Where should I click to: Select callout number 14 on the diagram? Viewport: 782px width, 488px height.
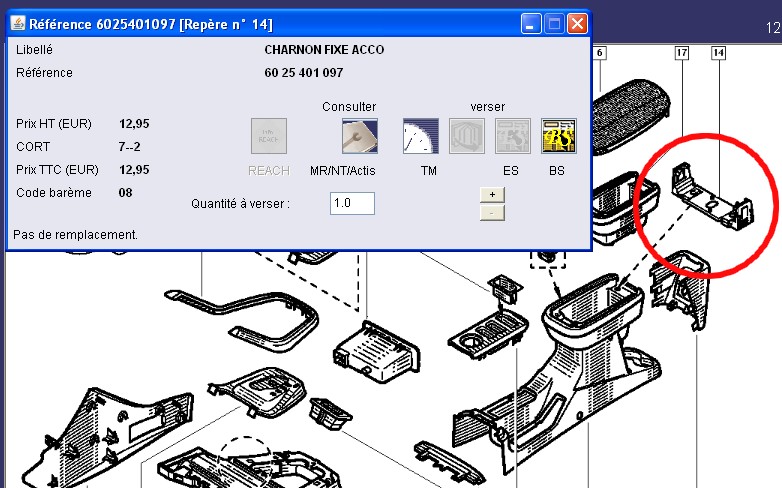[x=718, y=52]
